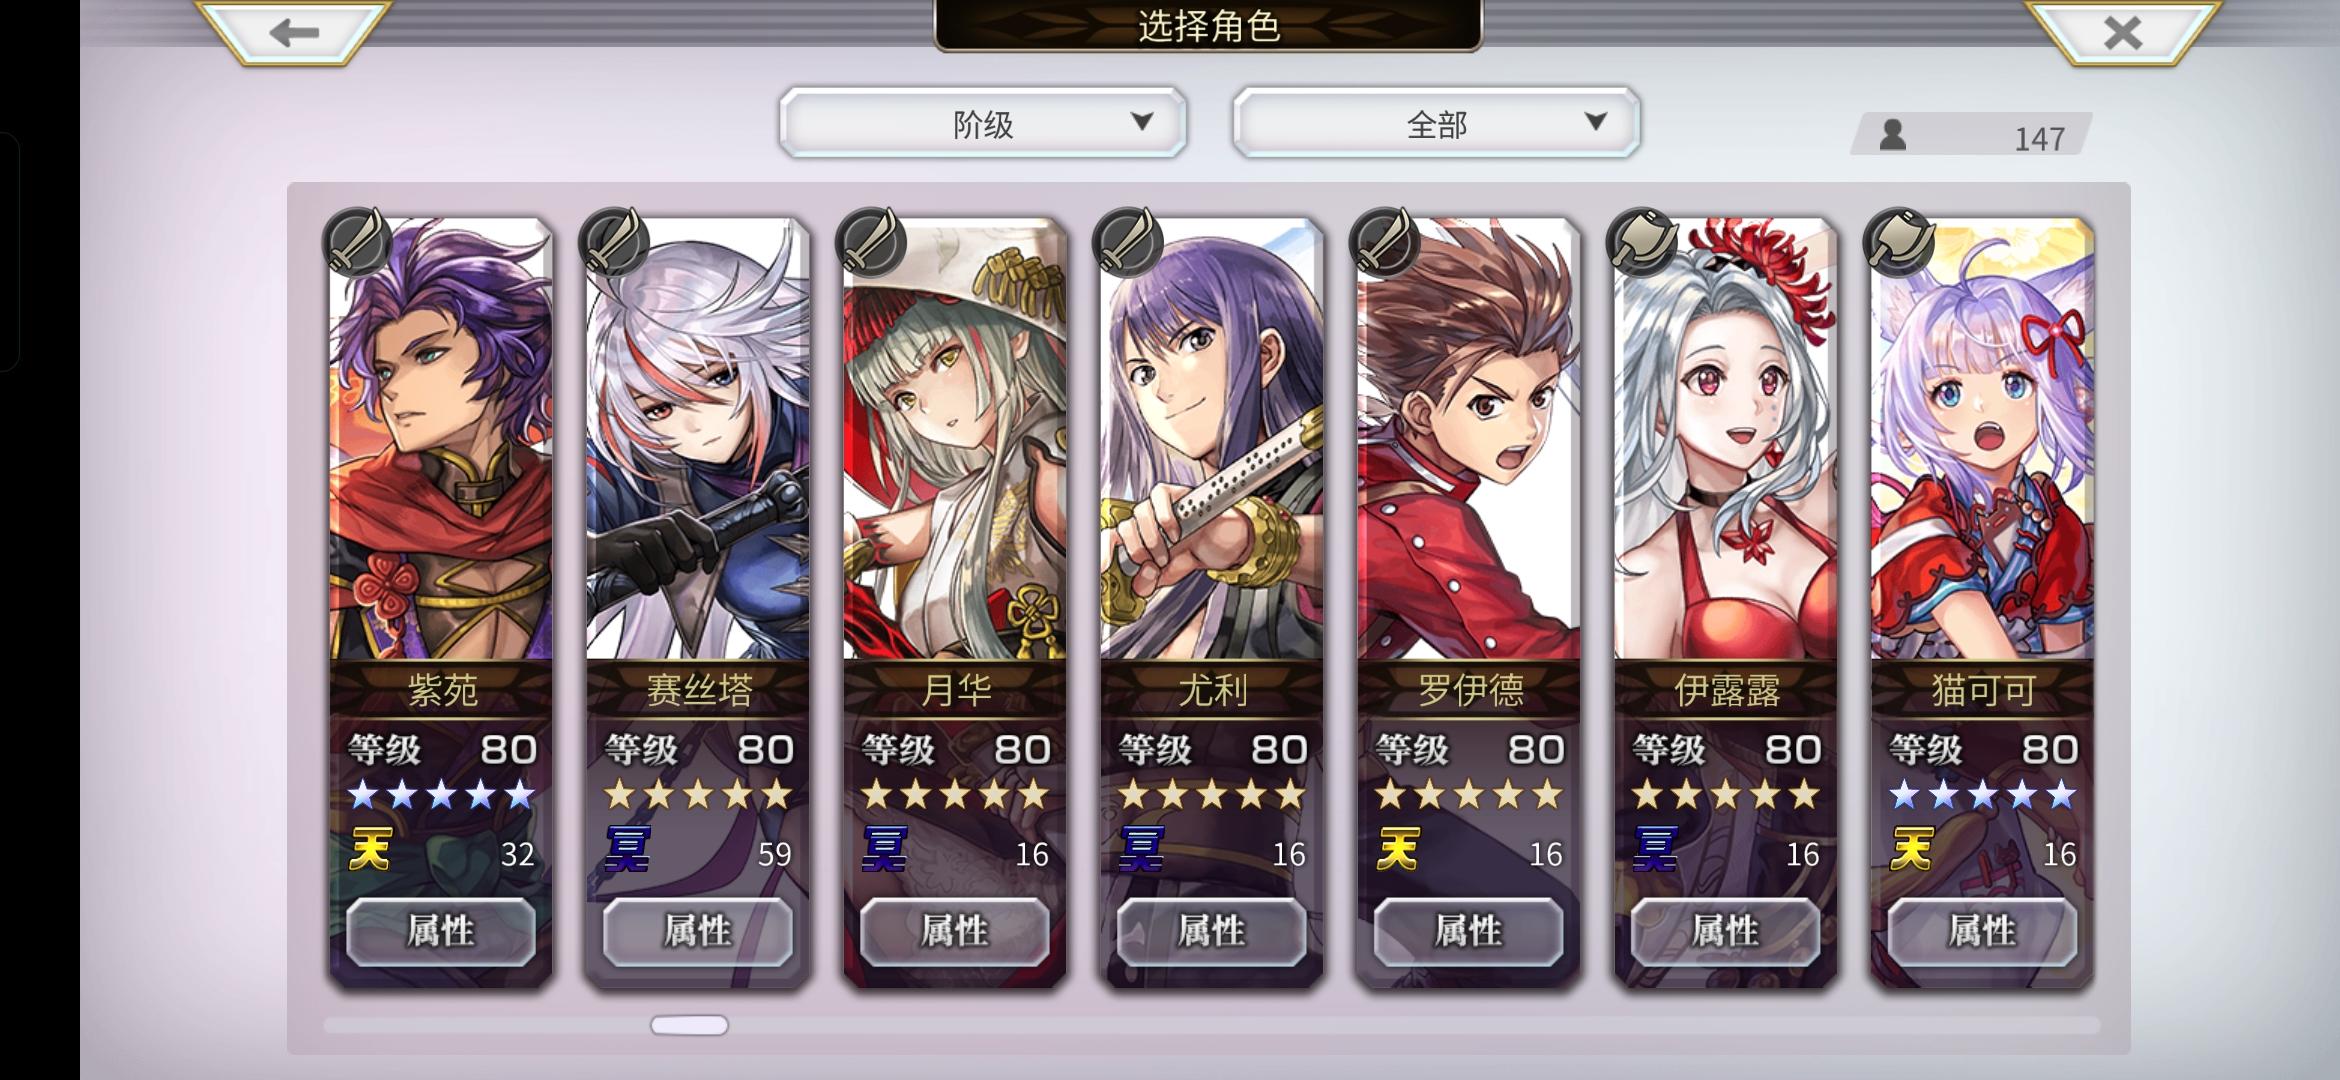This screenshot has width=2340, height=1080.
Task: Click the sword weapon icon on 紫苑
Action: pos(357,242)
